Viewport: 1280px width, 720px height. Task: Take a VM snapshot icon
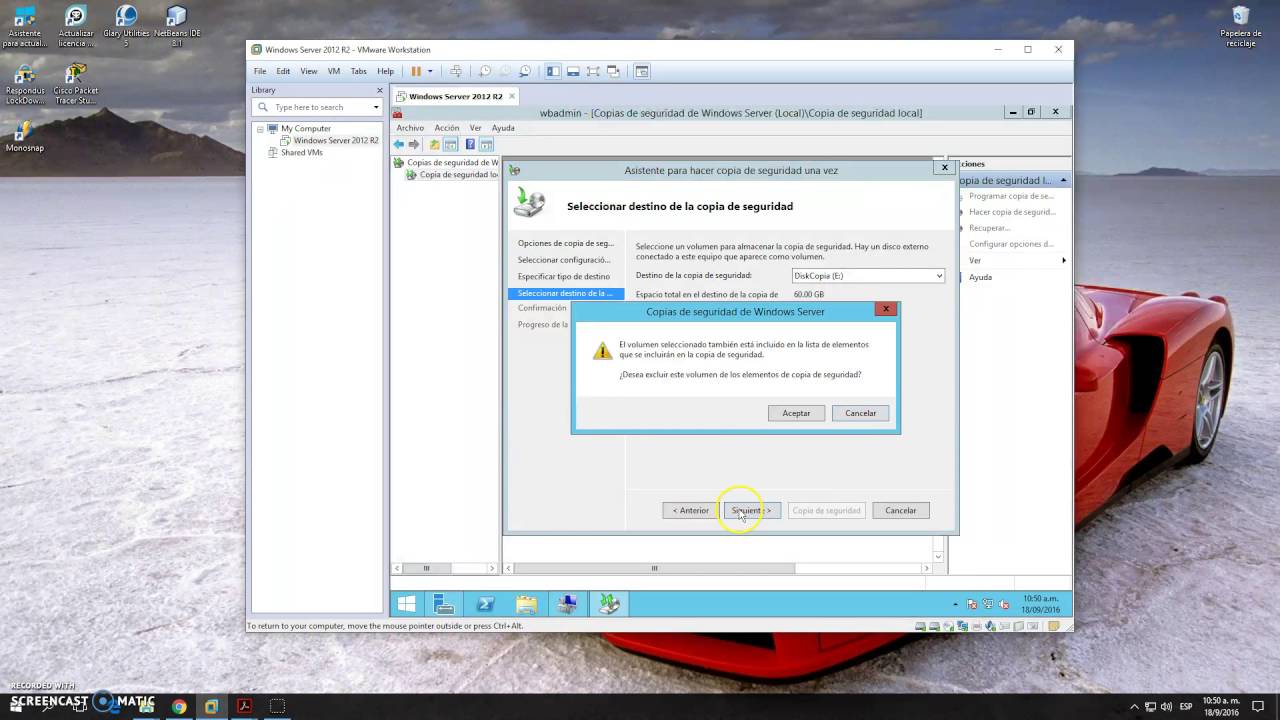(485, 71)
